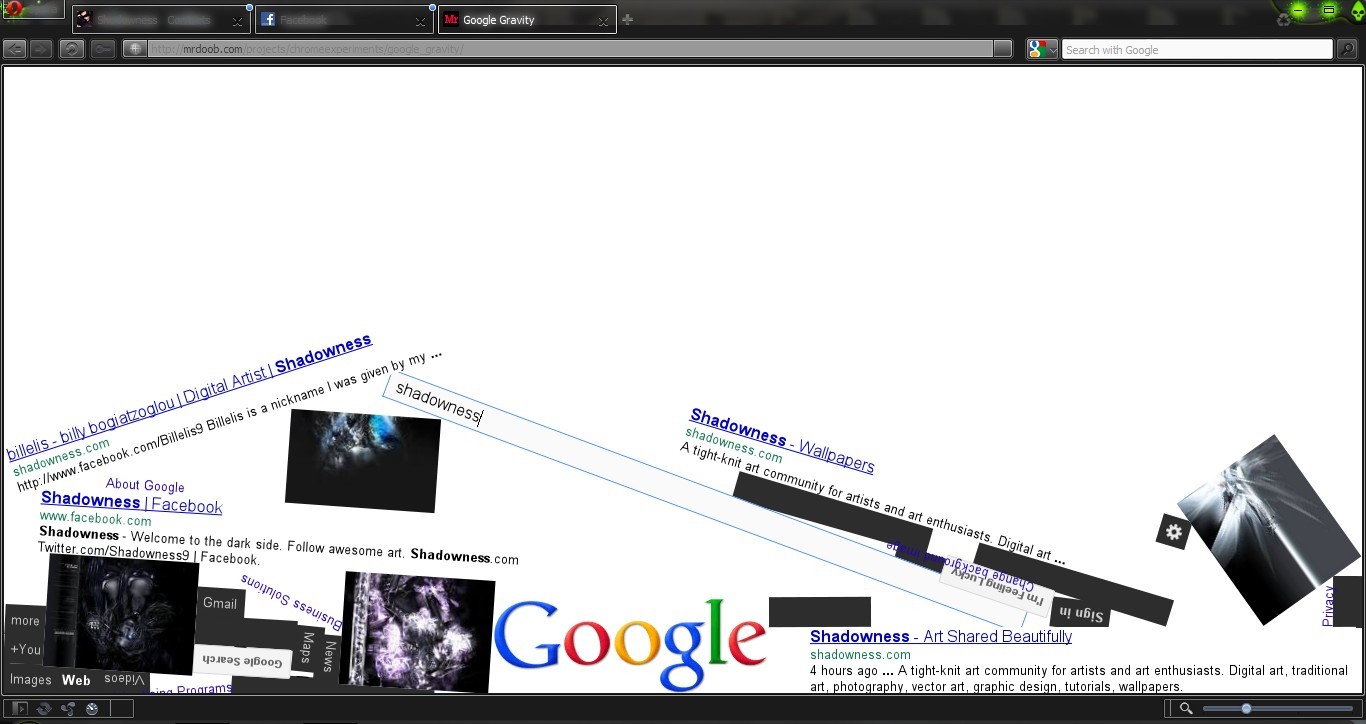Open the Shadowness - Wallpapers result link
The image size is (1366, 724).
click(x=782, y=441)
